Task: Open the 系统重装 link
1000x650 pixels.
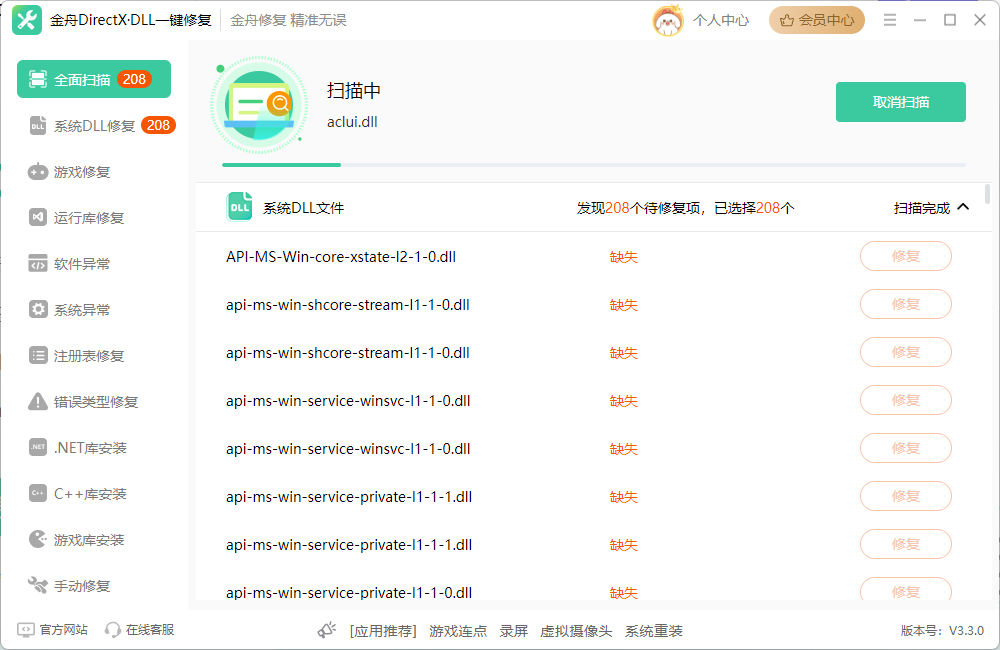Action: click(654, 631)
